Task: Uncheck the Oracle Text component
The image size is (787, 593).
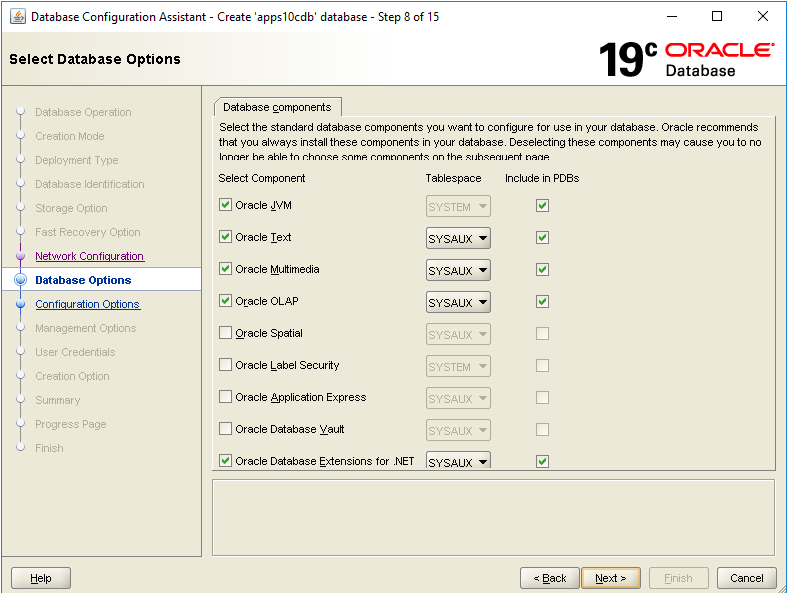Action: point(225,237)
